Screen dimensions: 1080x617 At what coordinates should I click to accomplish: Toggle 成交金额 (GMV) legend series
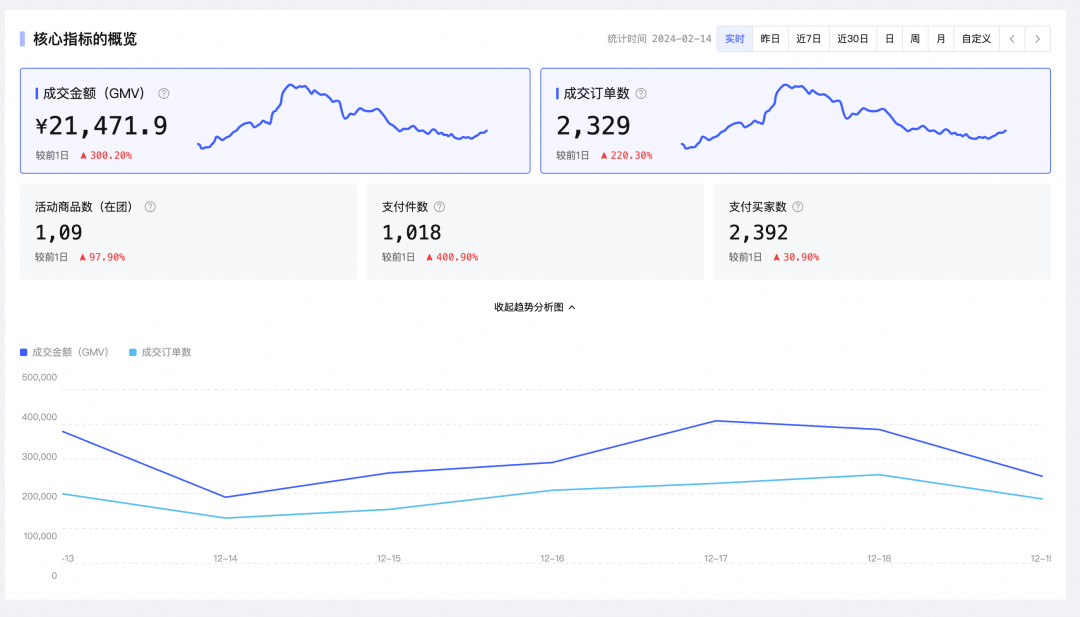coord(64,352)
